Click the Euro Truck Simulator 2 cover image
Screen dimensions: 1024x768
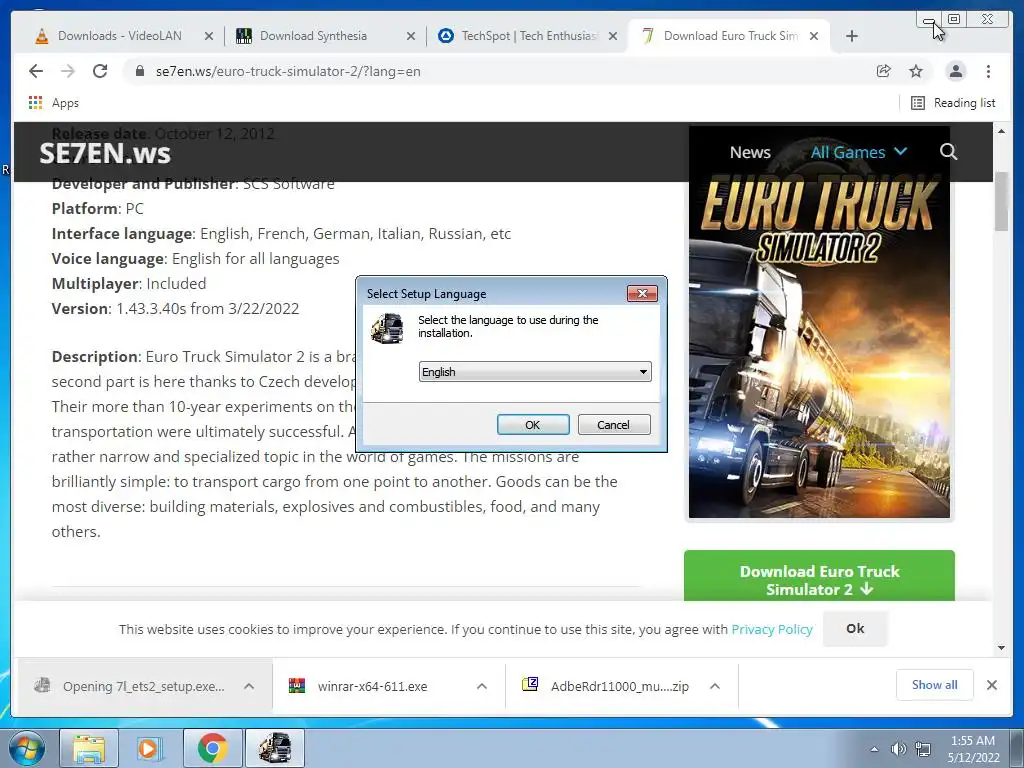[819, 322]
